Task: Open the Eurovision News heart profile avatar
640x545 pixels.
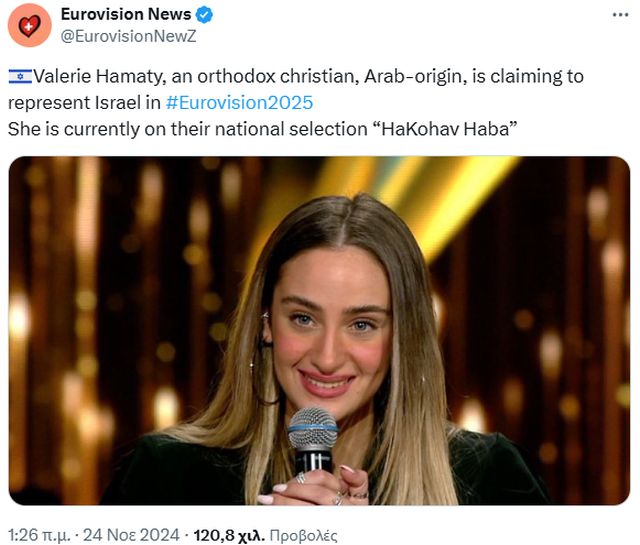Action: [29, 25]
